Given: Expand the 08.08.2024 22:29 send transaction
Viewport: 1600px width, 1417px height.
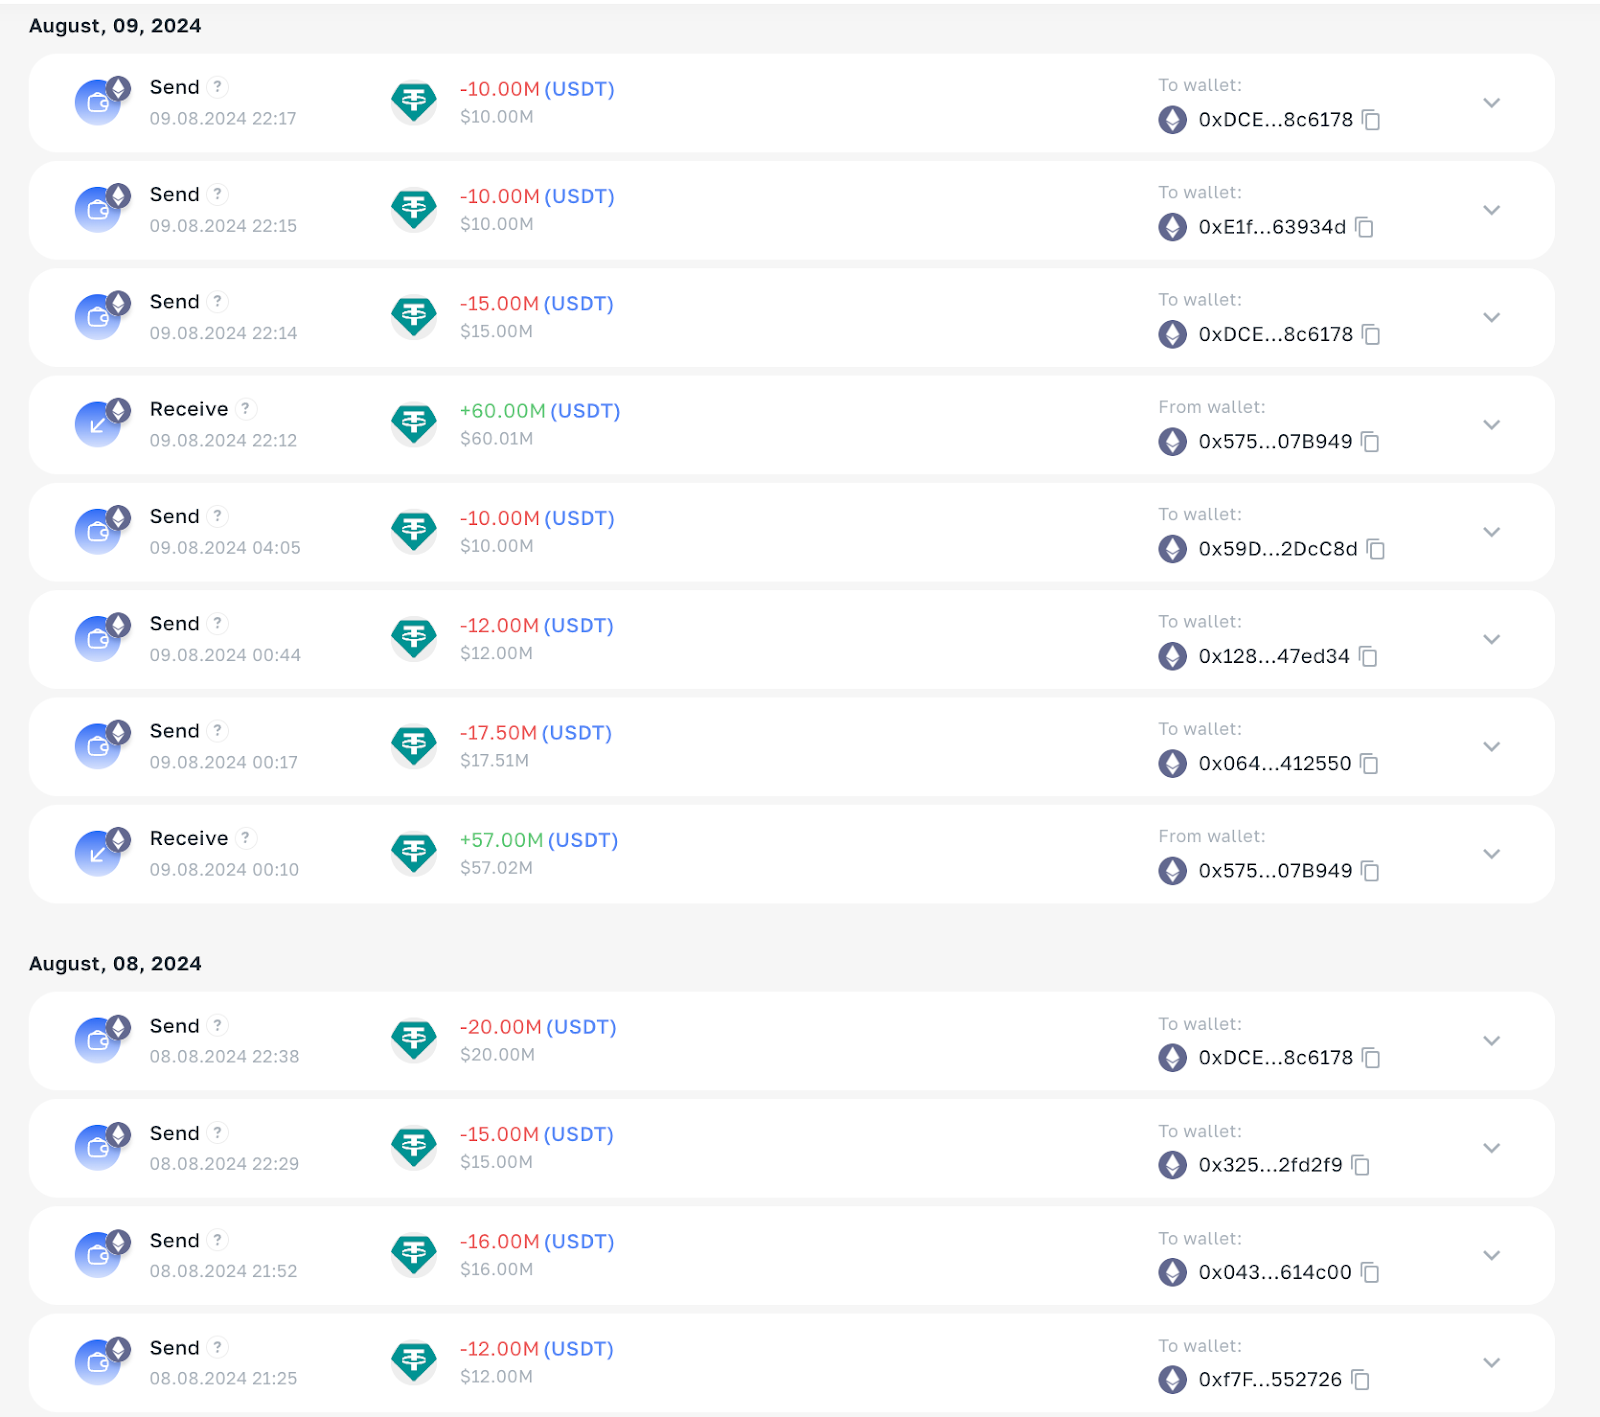Looking at the screenshot, I should [x=1491, y=1148].
